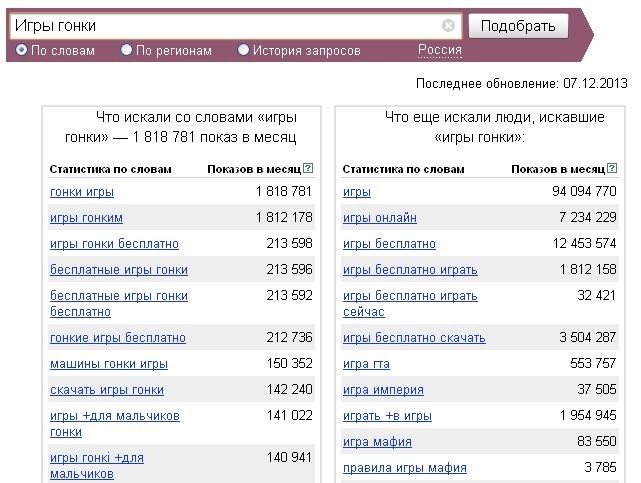Screen dimensions: 641x483
Task: Focus the 'Игры гонки' search input
Action: point(225,26)
